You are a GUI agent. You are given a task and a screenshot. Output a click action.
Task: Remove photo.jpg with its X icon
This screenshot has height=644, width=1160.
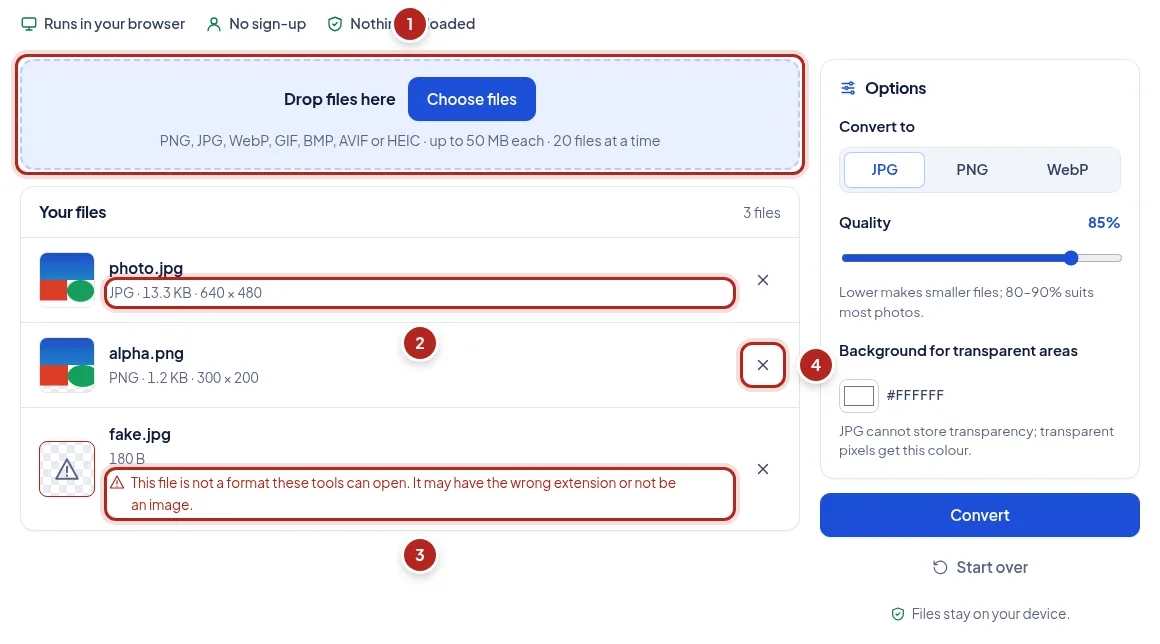pyautogui.click(x=763, y=280)
